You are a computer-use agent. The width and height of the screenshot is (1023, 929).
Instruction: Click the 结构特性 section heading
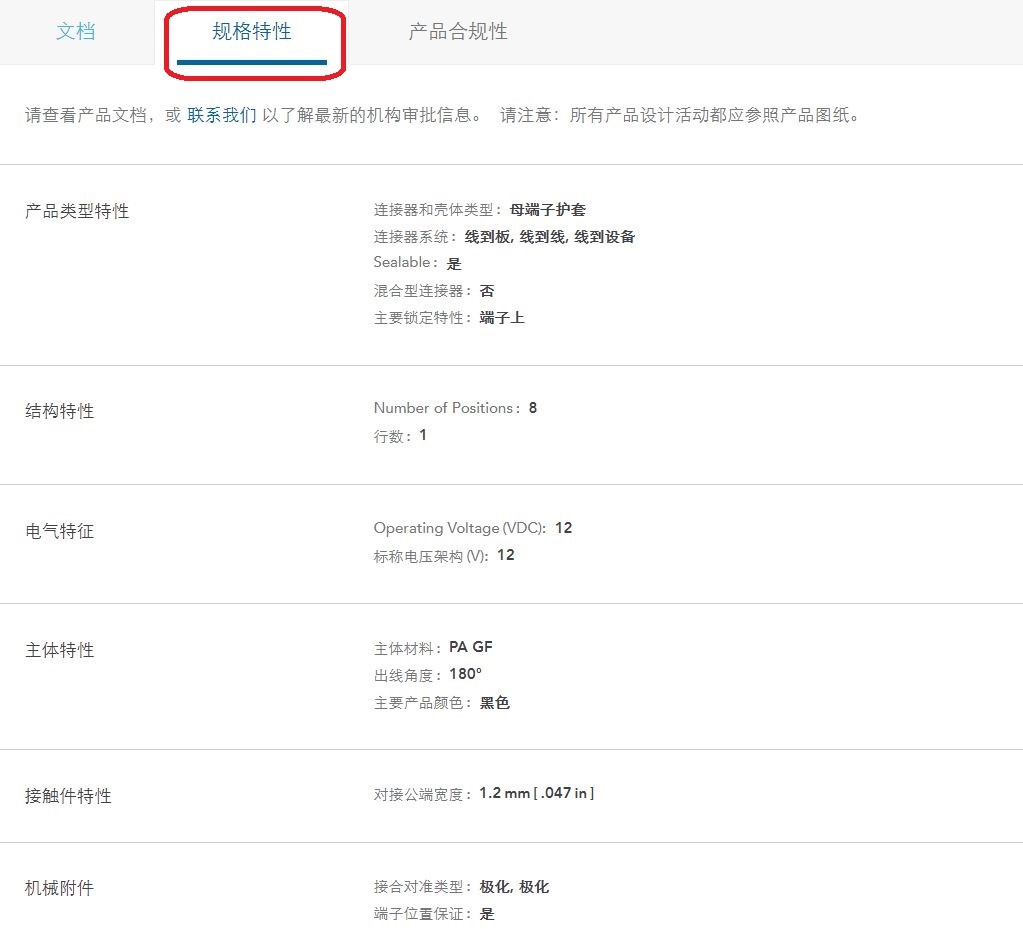point(59,410)
